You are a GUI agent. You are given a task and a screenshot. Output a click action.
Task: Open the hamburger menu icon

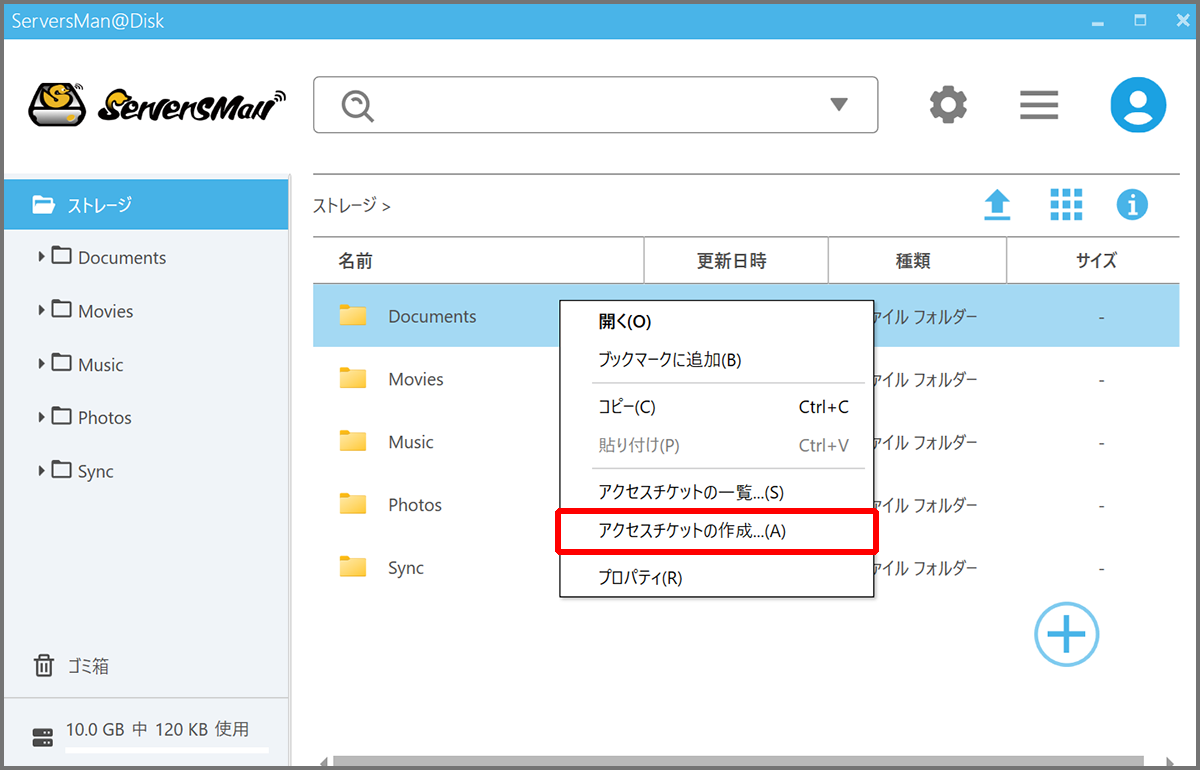(1039, 105)
